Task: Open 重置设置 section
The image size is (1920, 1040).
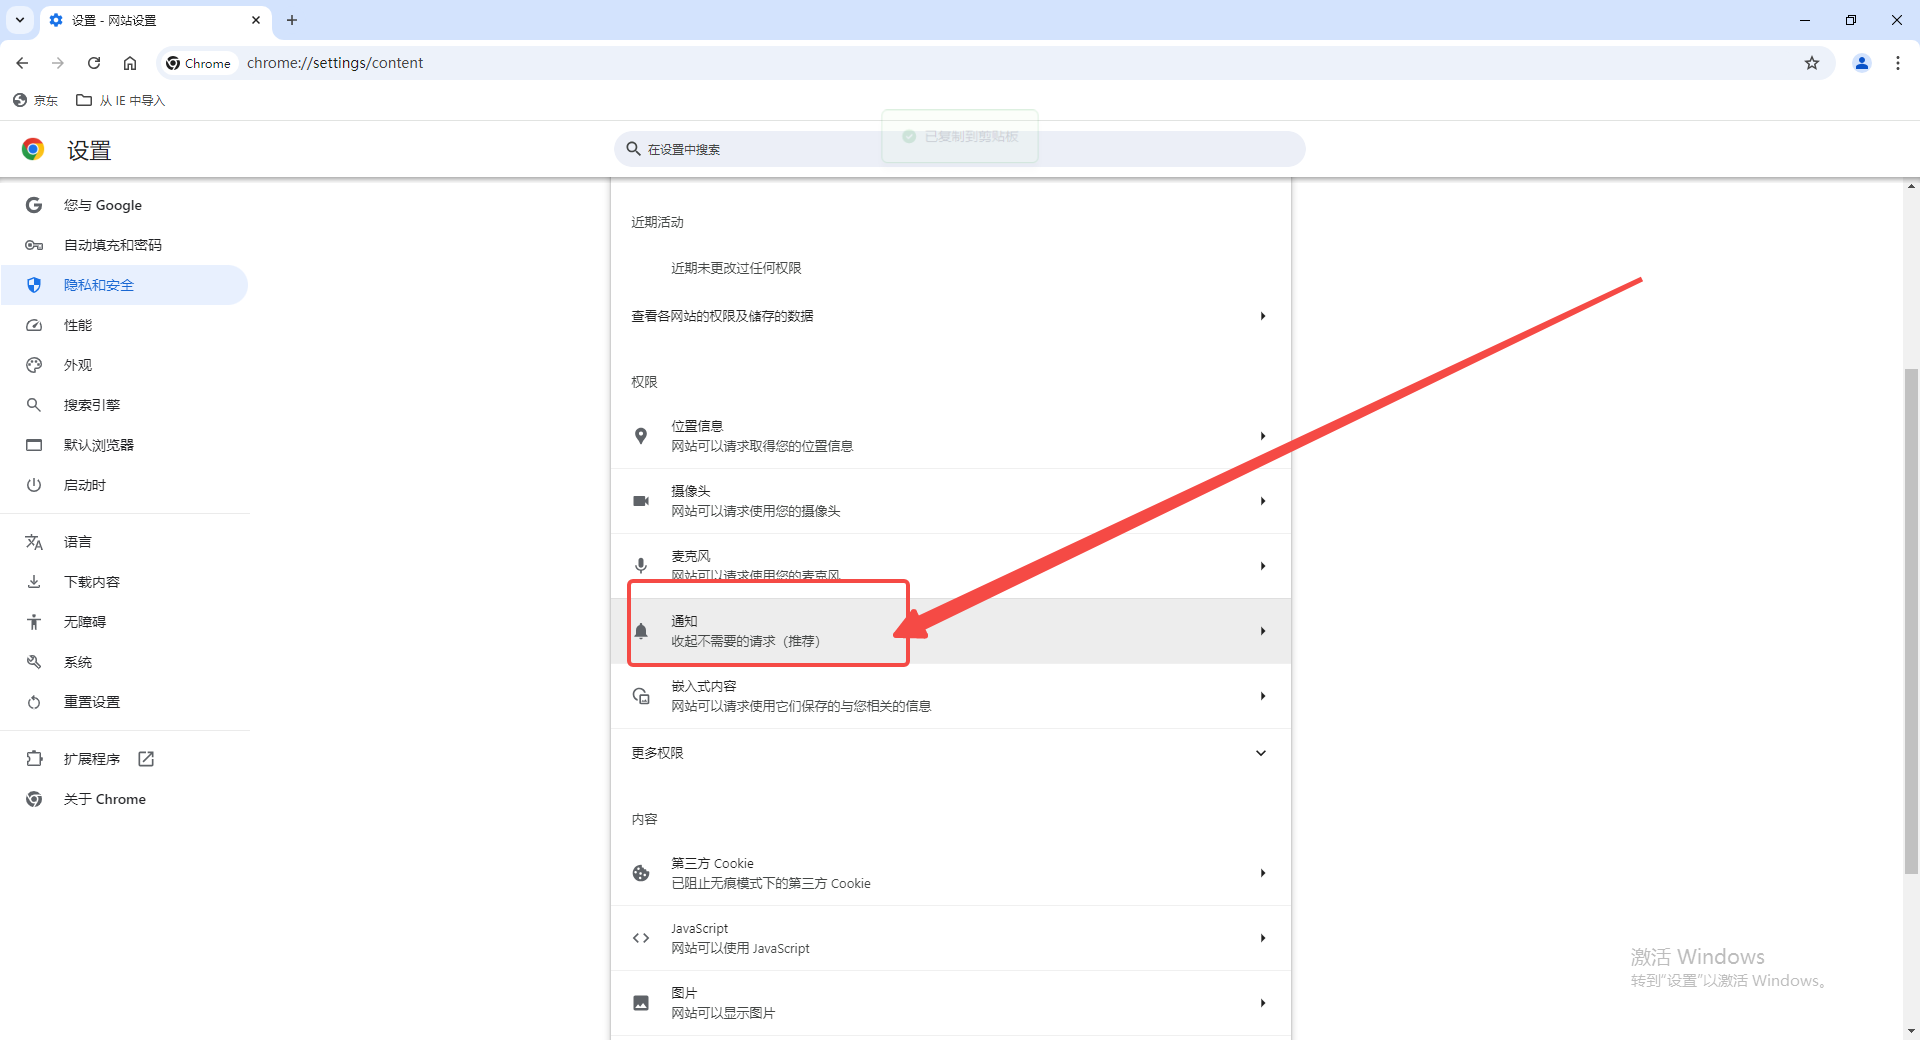Action: [x=125, y=702]
